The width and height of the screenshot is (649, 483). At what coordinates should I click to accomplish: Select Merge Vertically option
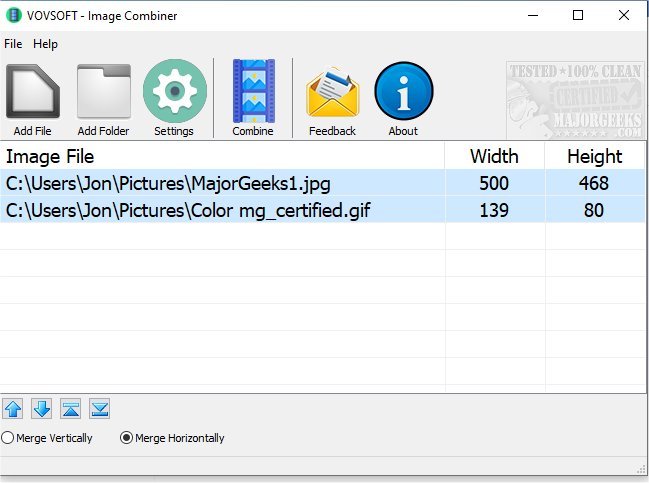pyautogui.click(x=9, y=438)
